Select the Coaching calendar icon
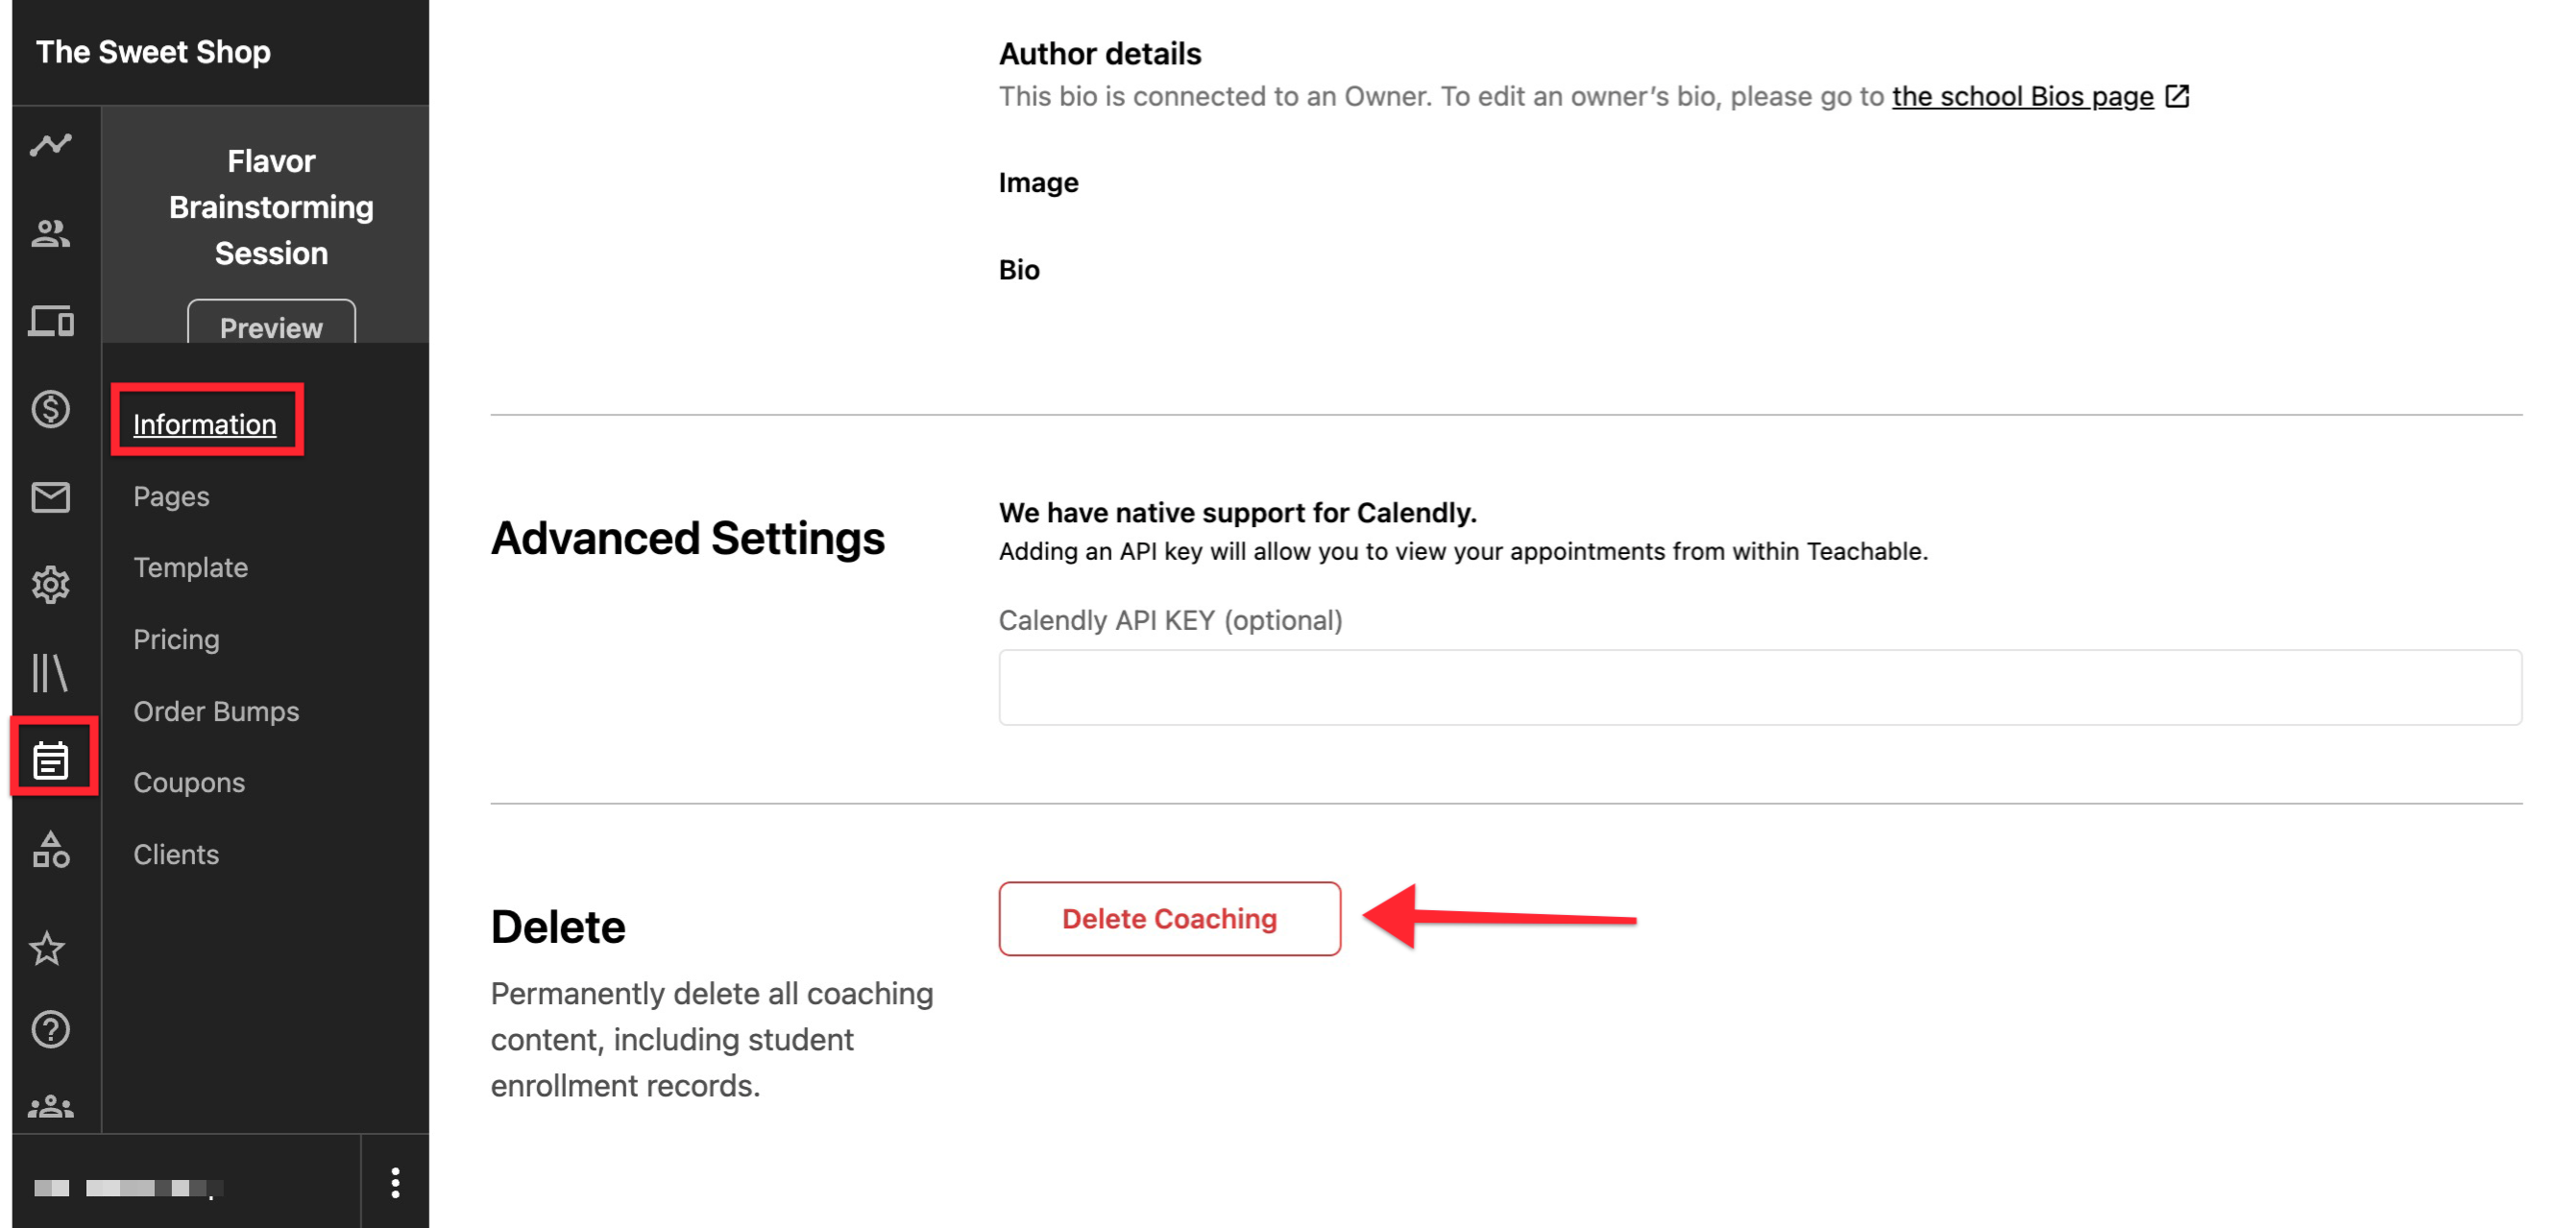The width and height of the screenshot is (2576, 1228). coord(51,761)
